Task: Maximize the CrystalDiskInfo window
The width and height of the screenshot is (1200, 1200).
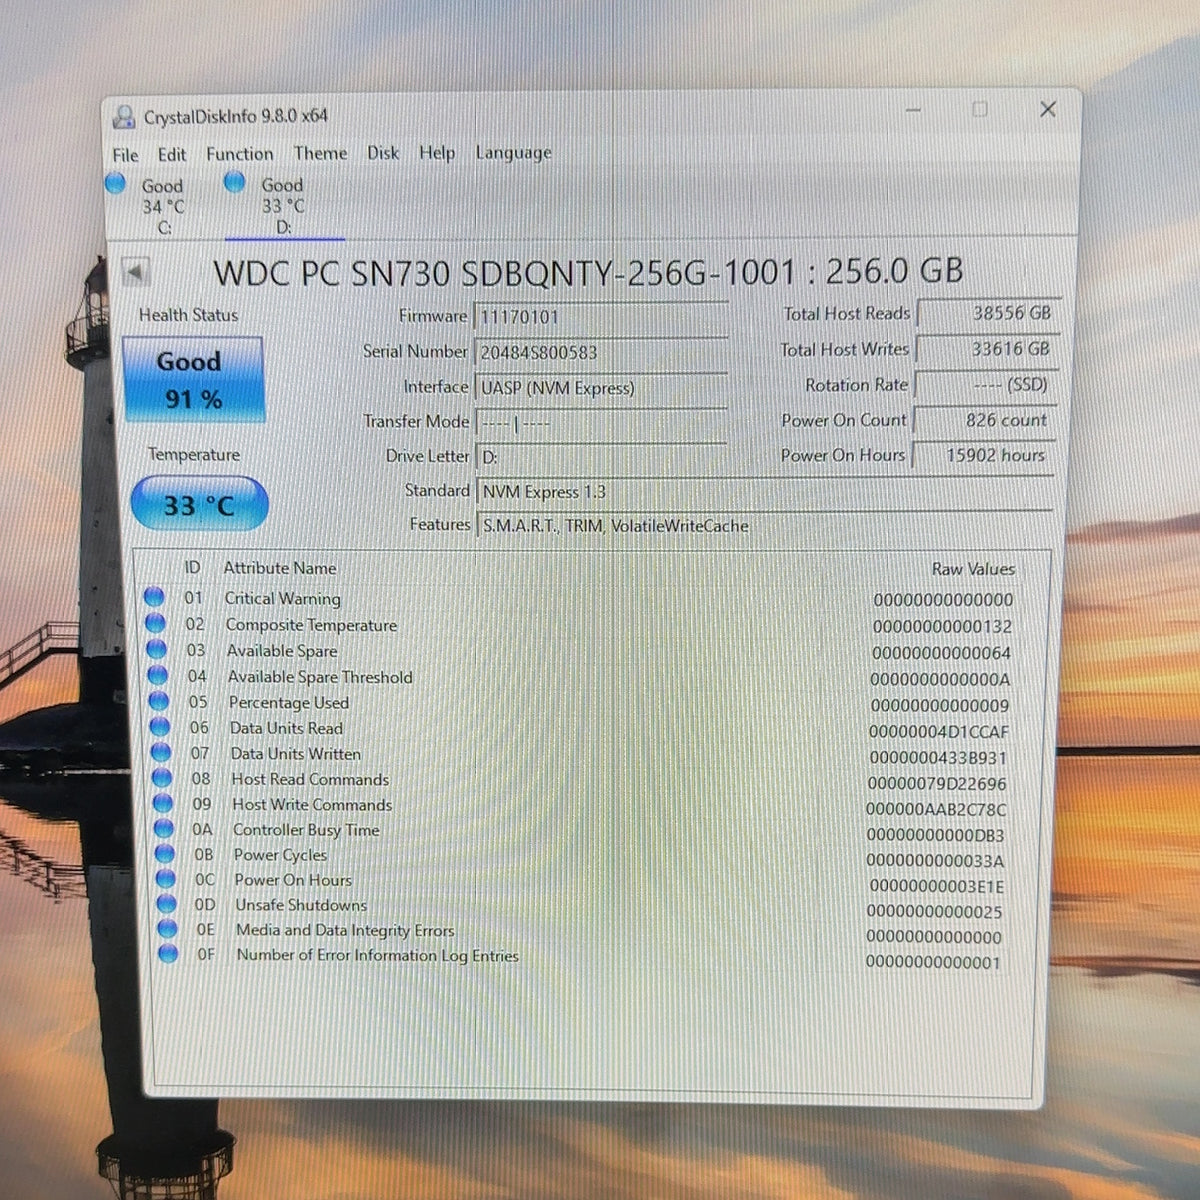Action: (980, 109)
